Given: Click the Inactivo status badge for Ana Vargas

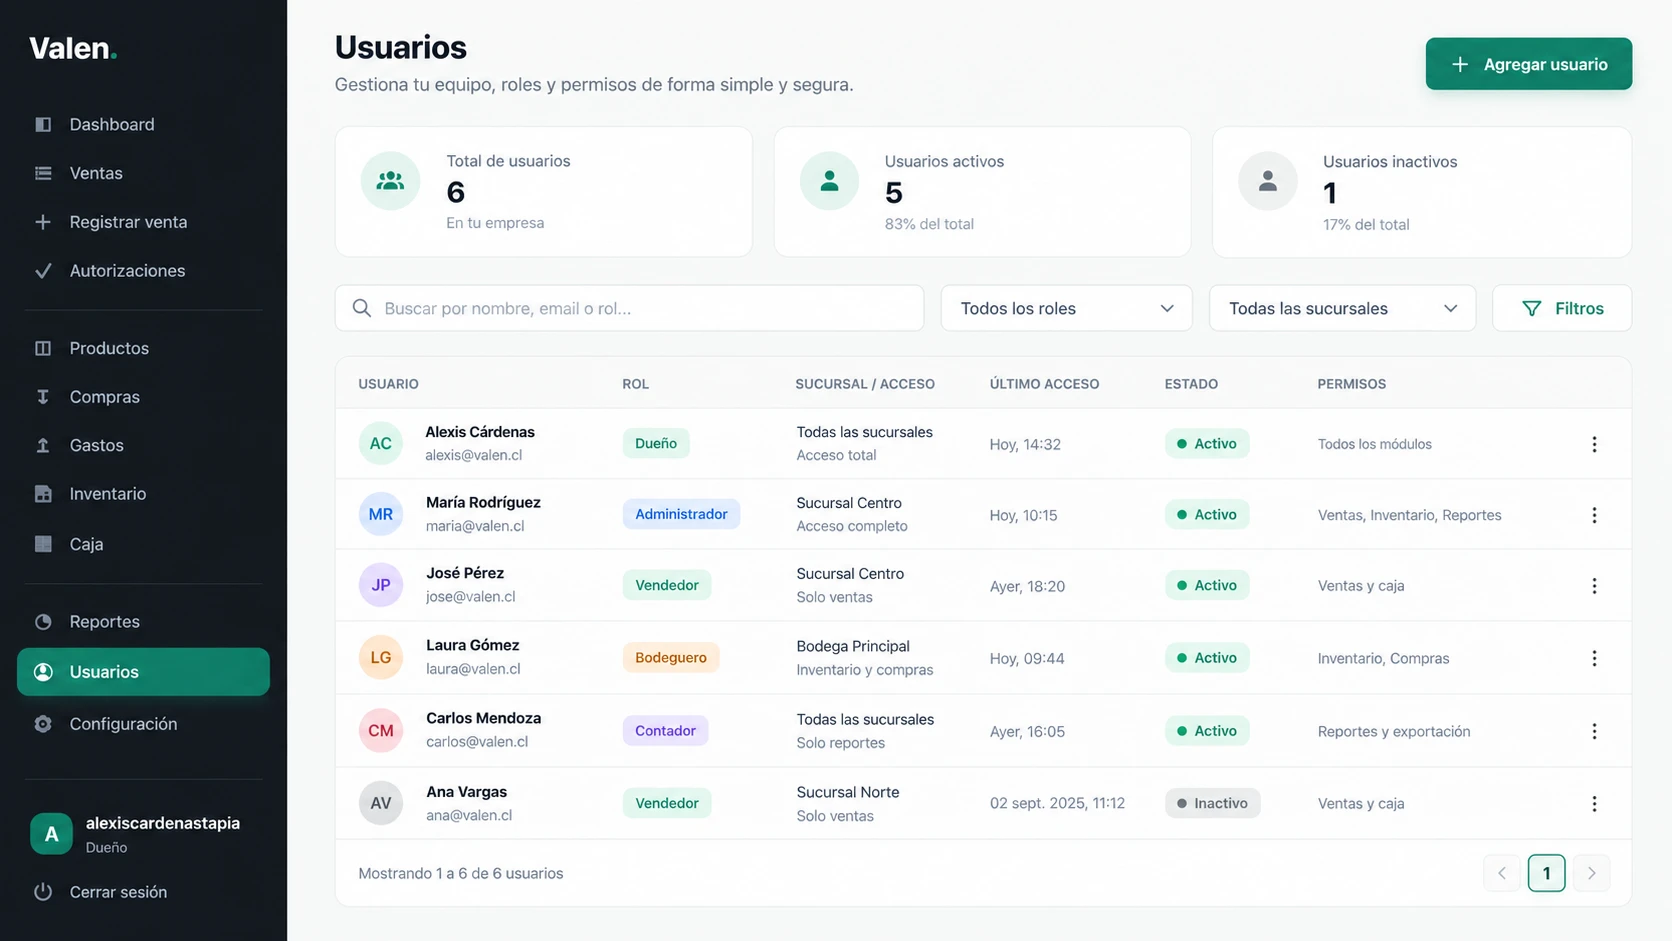Looking at the screenshot, I should (x=1212, y=803).
